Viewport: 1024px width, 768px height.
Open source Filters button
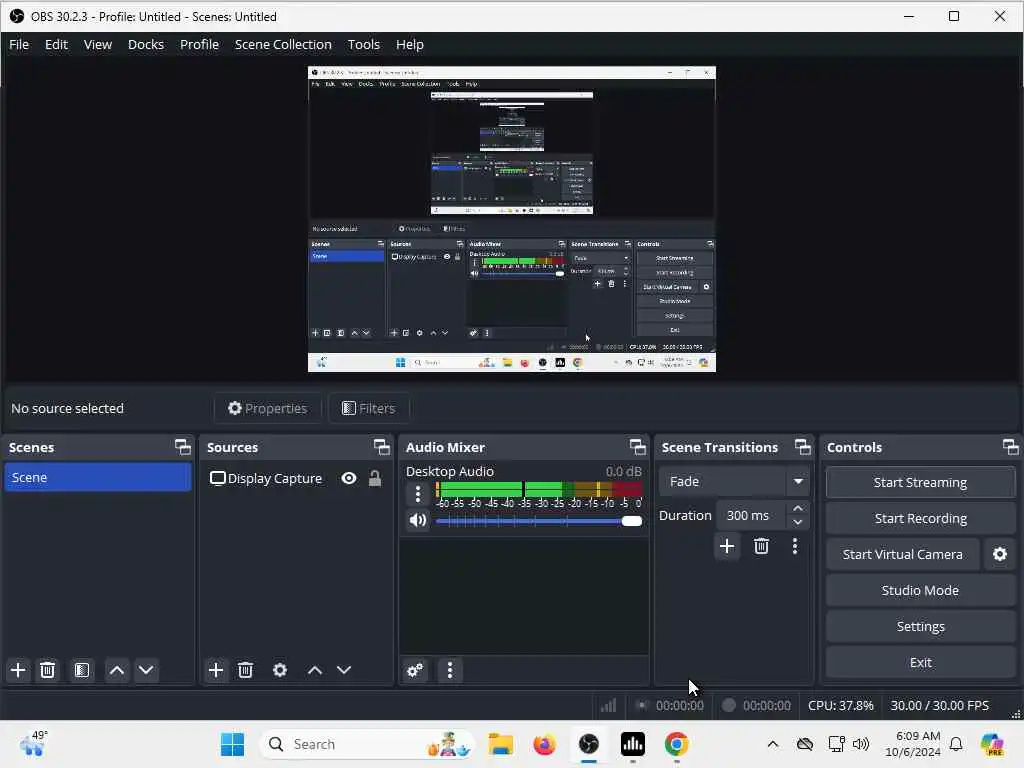pyautogui.click(x=368, y=408)
